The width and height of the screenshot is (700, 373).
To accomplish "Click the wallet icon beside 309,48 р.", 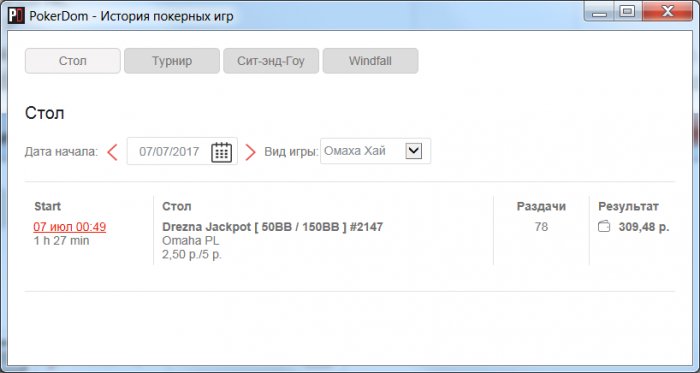I will coord(604,227).
